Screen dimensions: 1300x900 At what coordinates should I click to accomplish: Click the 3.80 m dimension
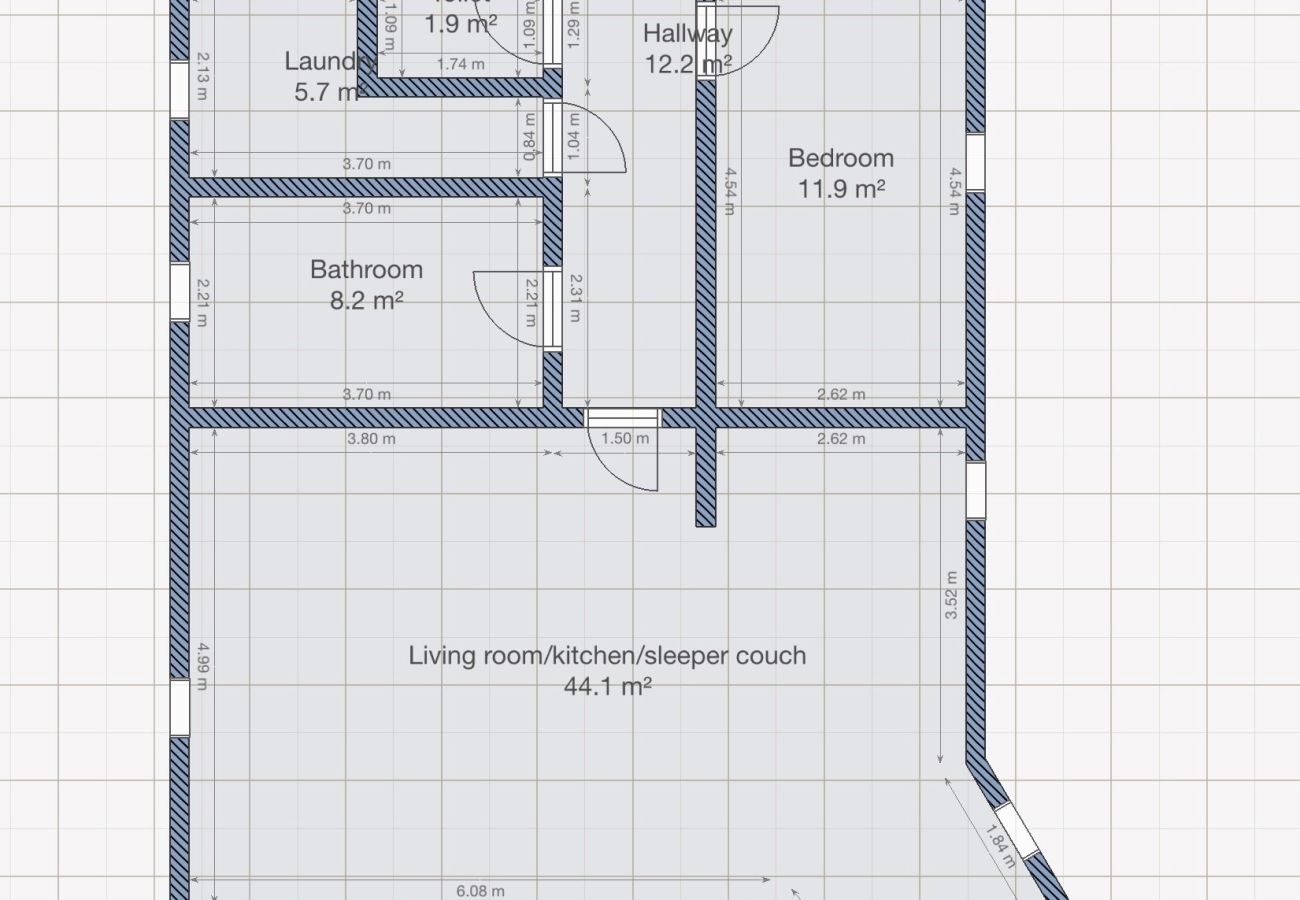(370, 439)
